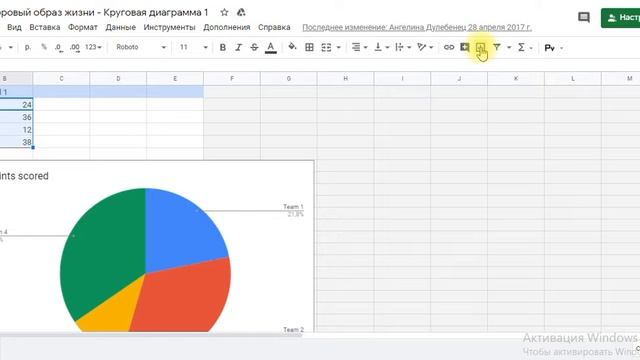Open the Формат menu
Viewport: 640px width, 360px height.
(x=83, y=27)
